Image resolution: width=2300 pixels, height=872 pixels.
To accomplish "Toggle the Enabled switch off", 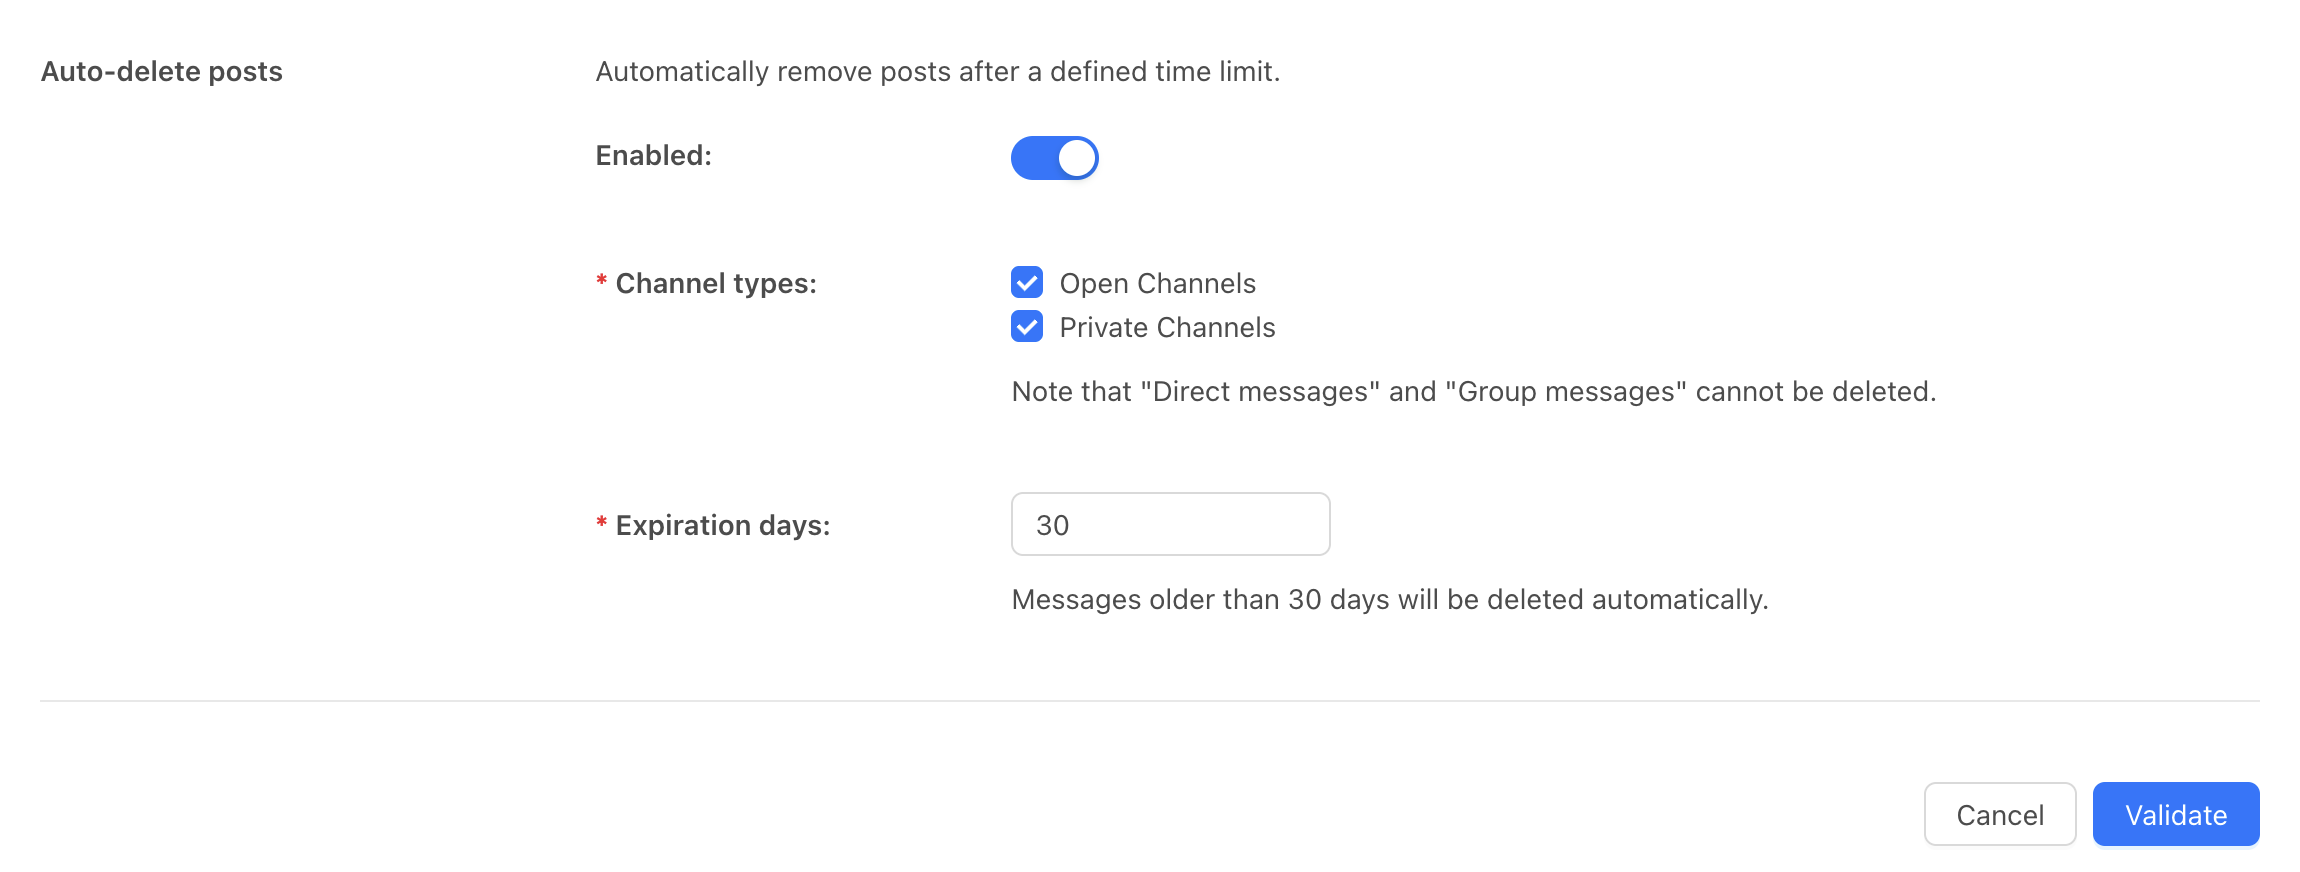I will pos(1054,158).
